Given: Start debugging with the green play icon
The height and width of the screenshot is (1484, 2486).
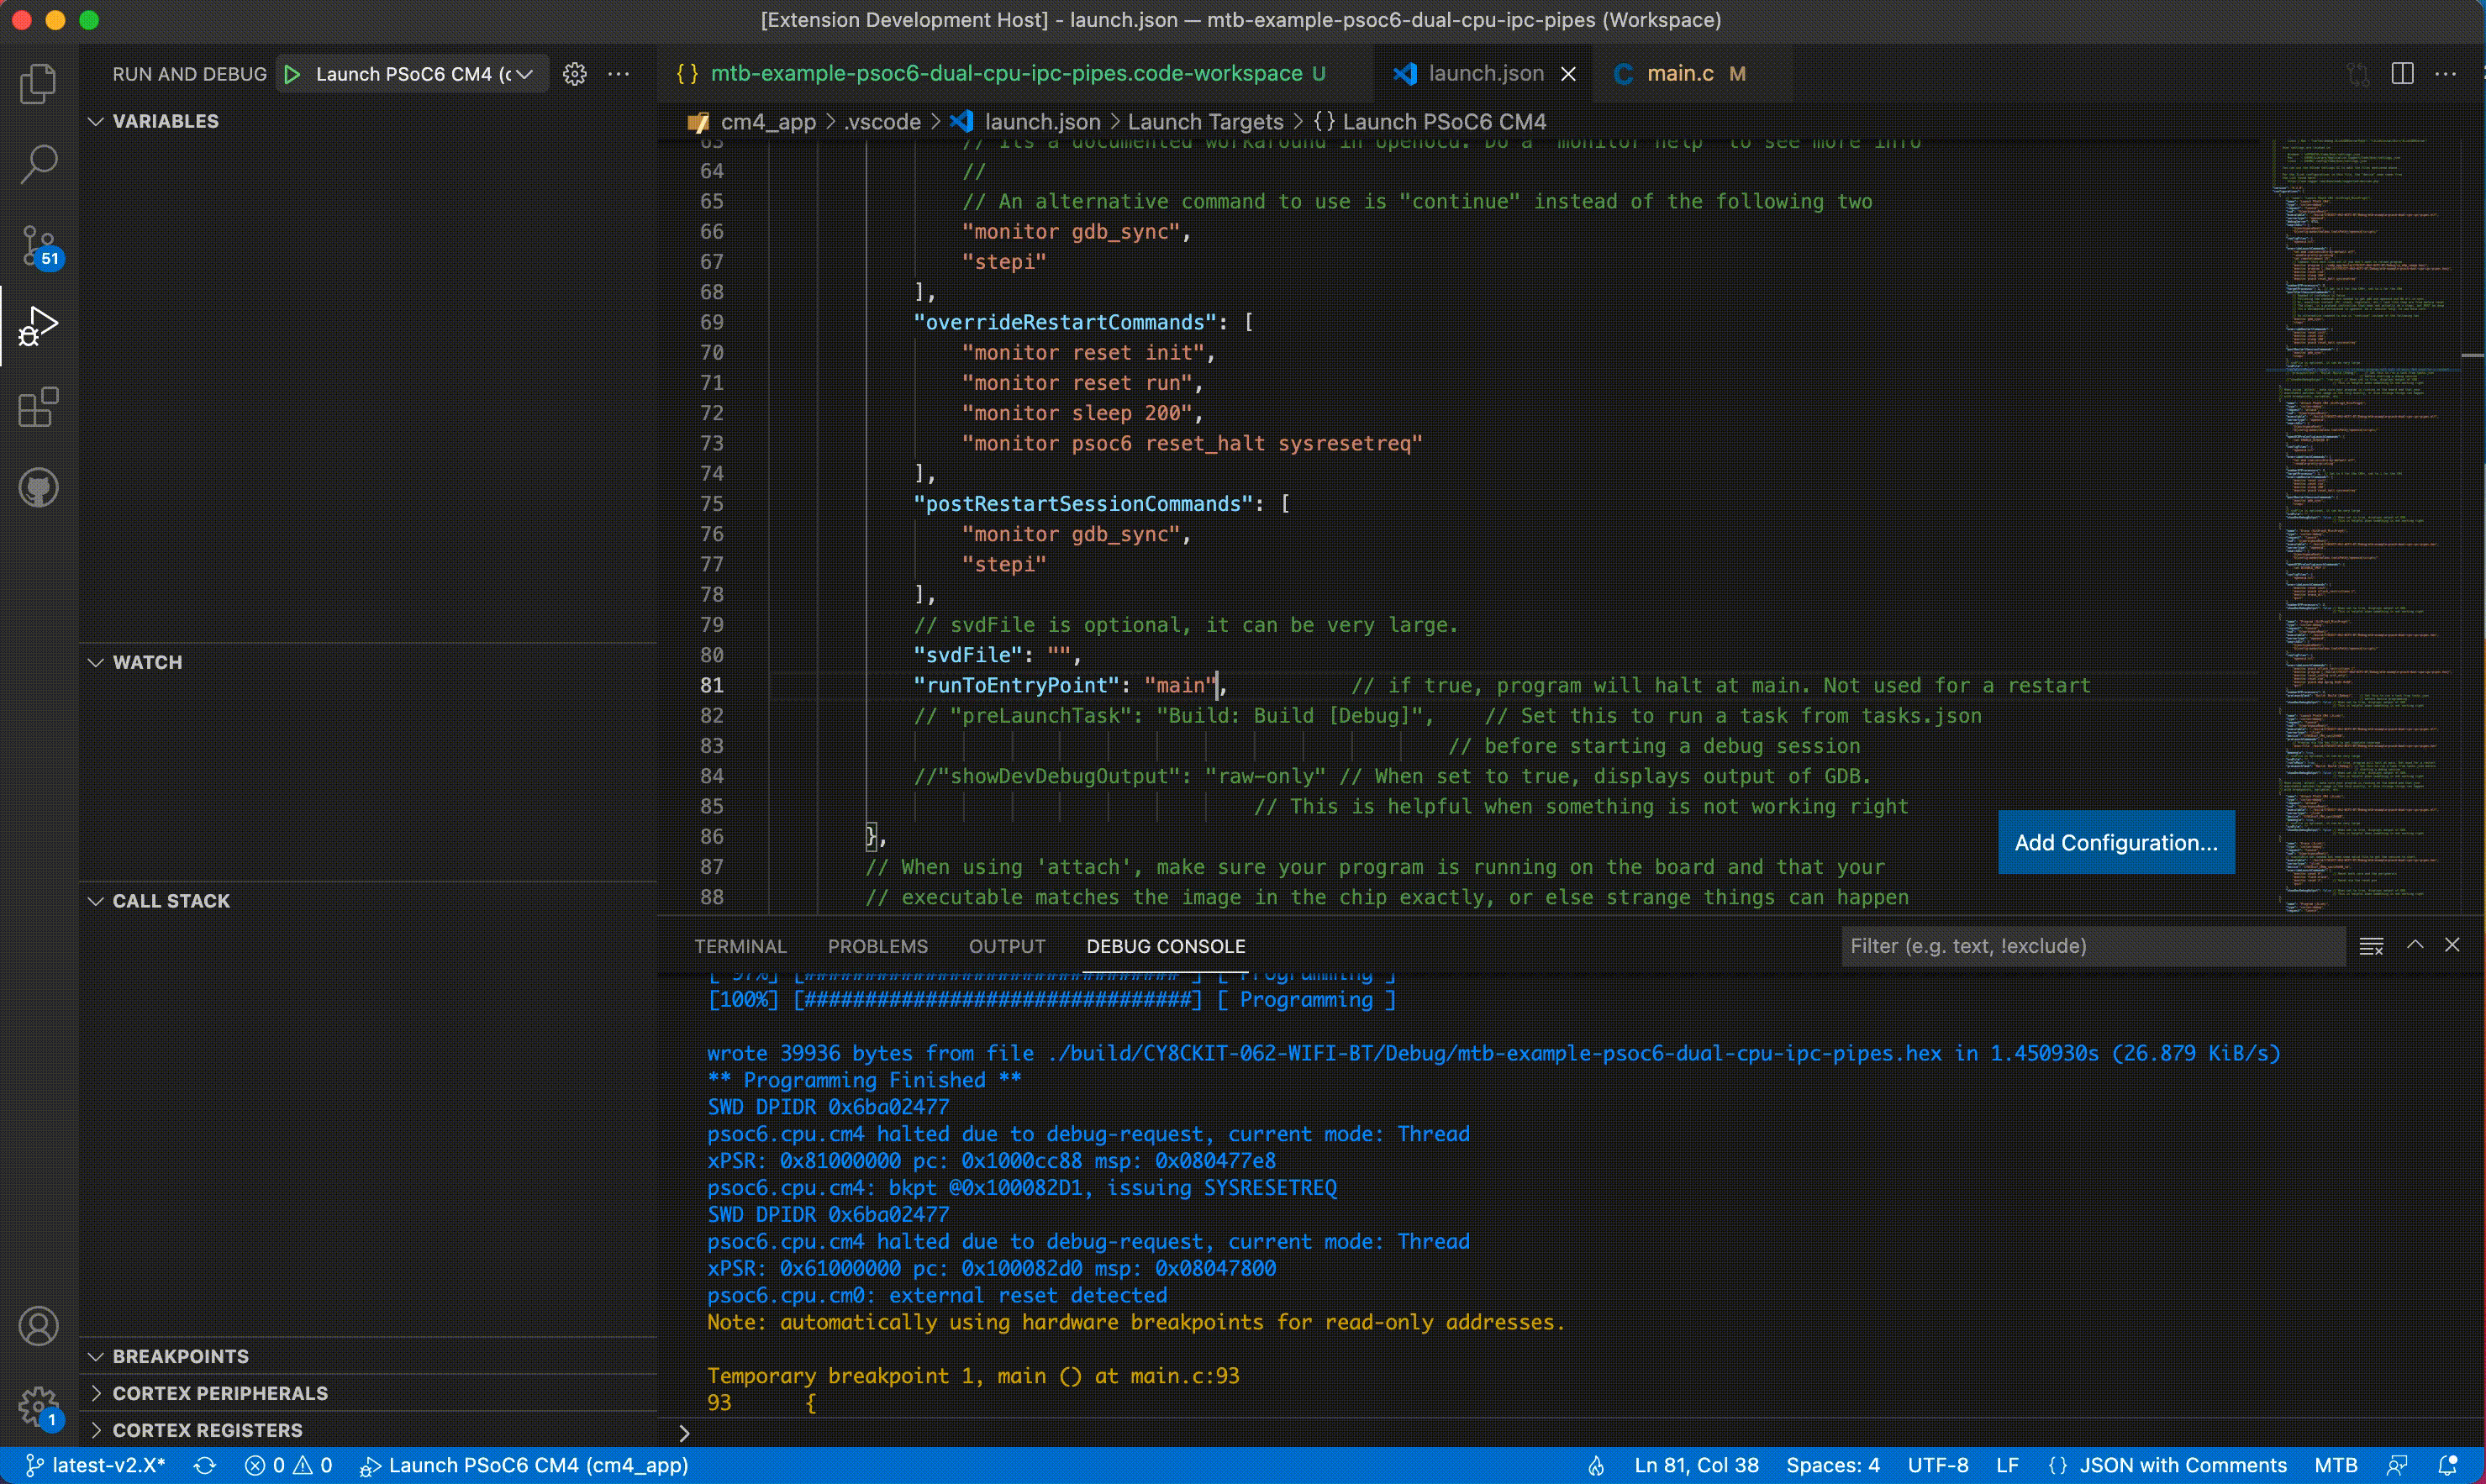Looking at the screenshot, I should tap(292, 74).
